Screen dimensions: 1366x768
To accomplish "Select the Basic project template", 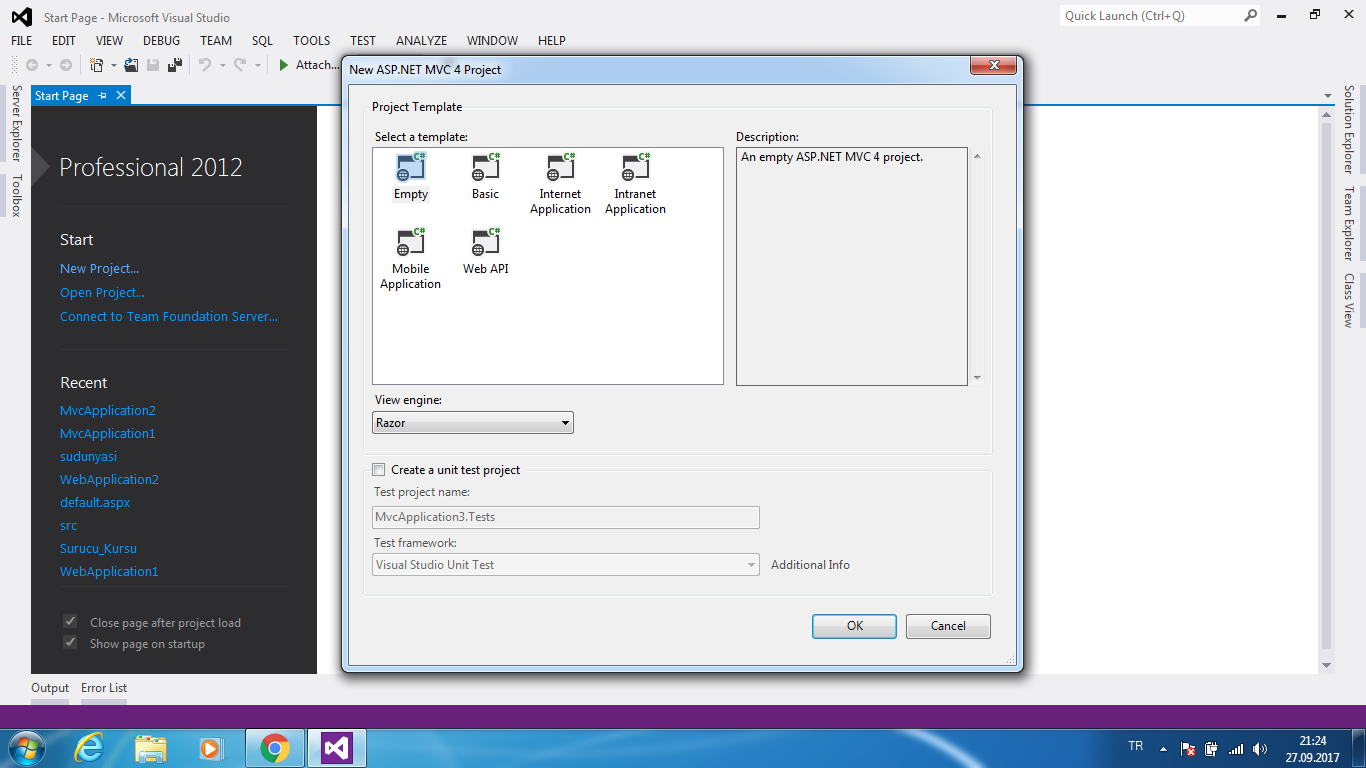I will click(485, 177).
